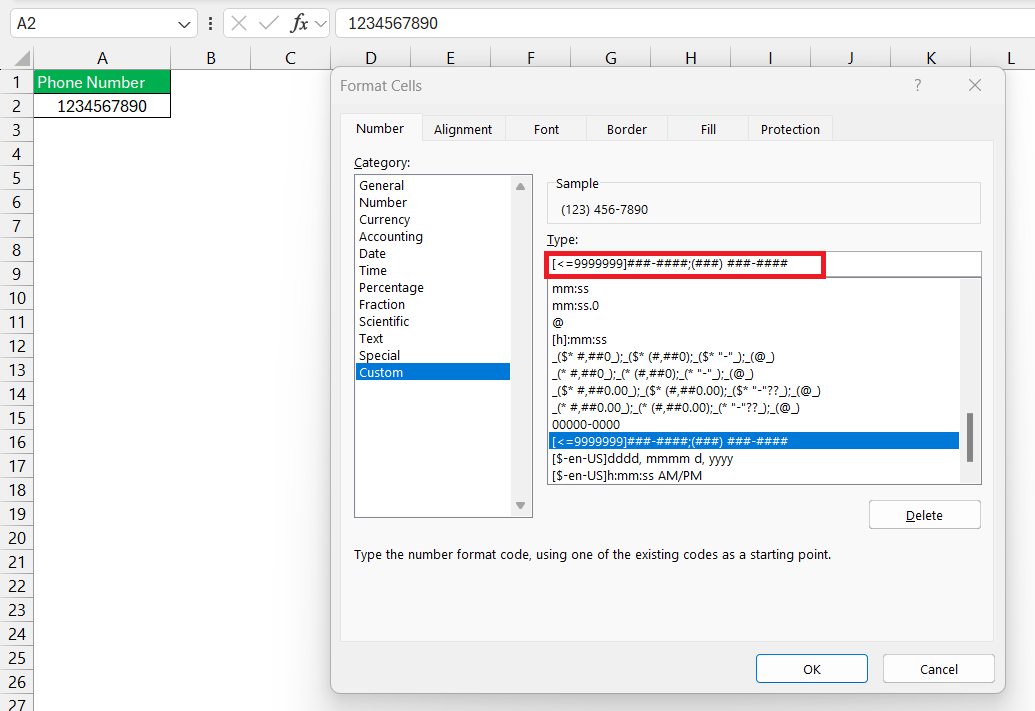
Task: Select the Special category
Action: click(432, 355)
